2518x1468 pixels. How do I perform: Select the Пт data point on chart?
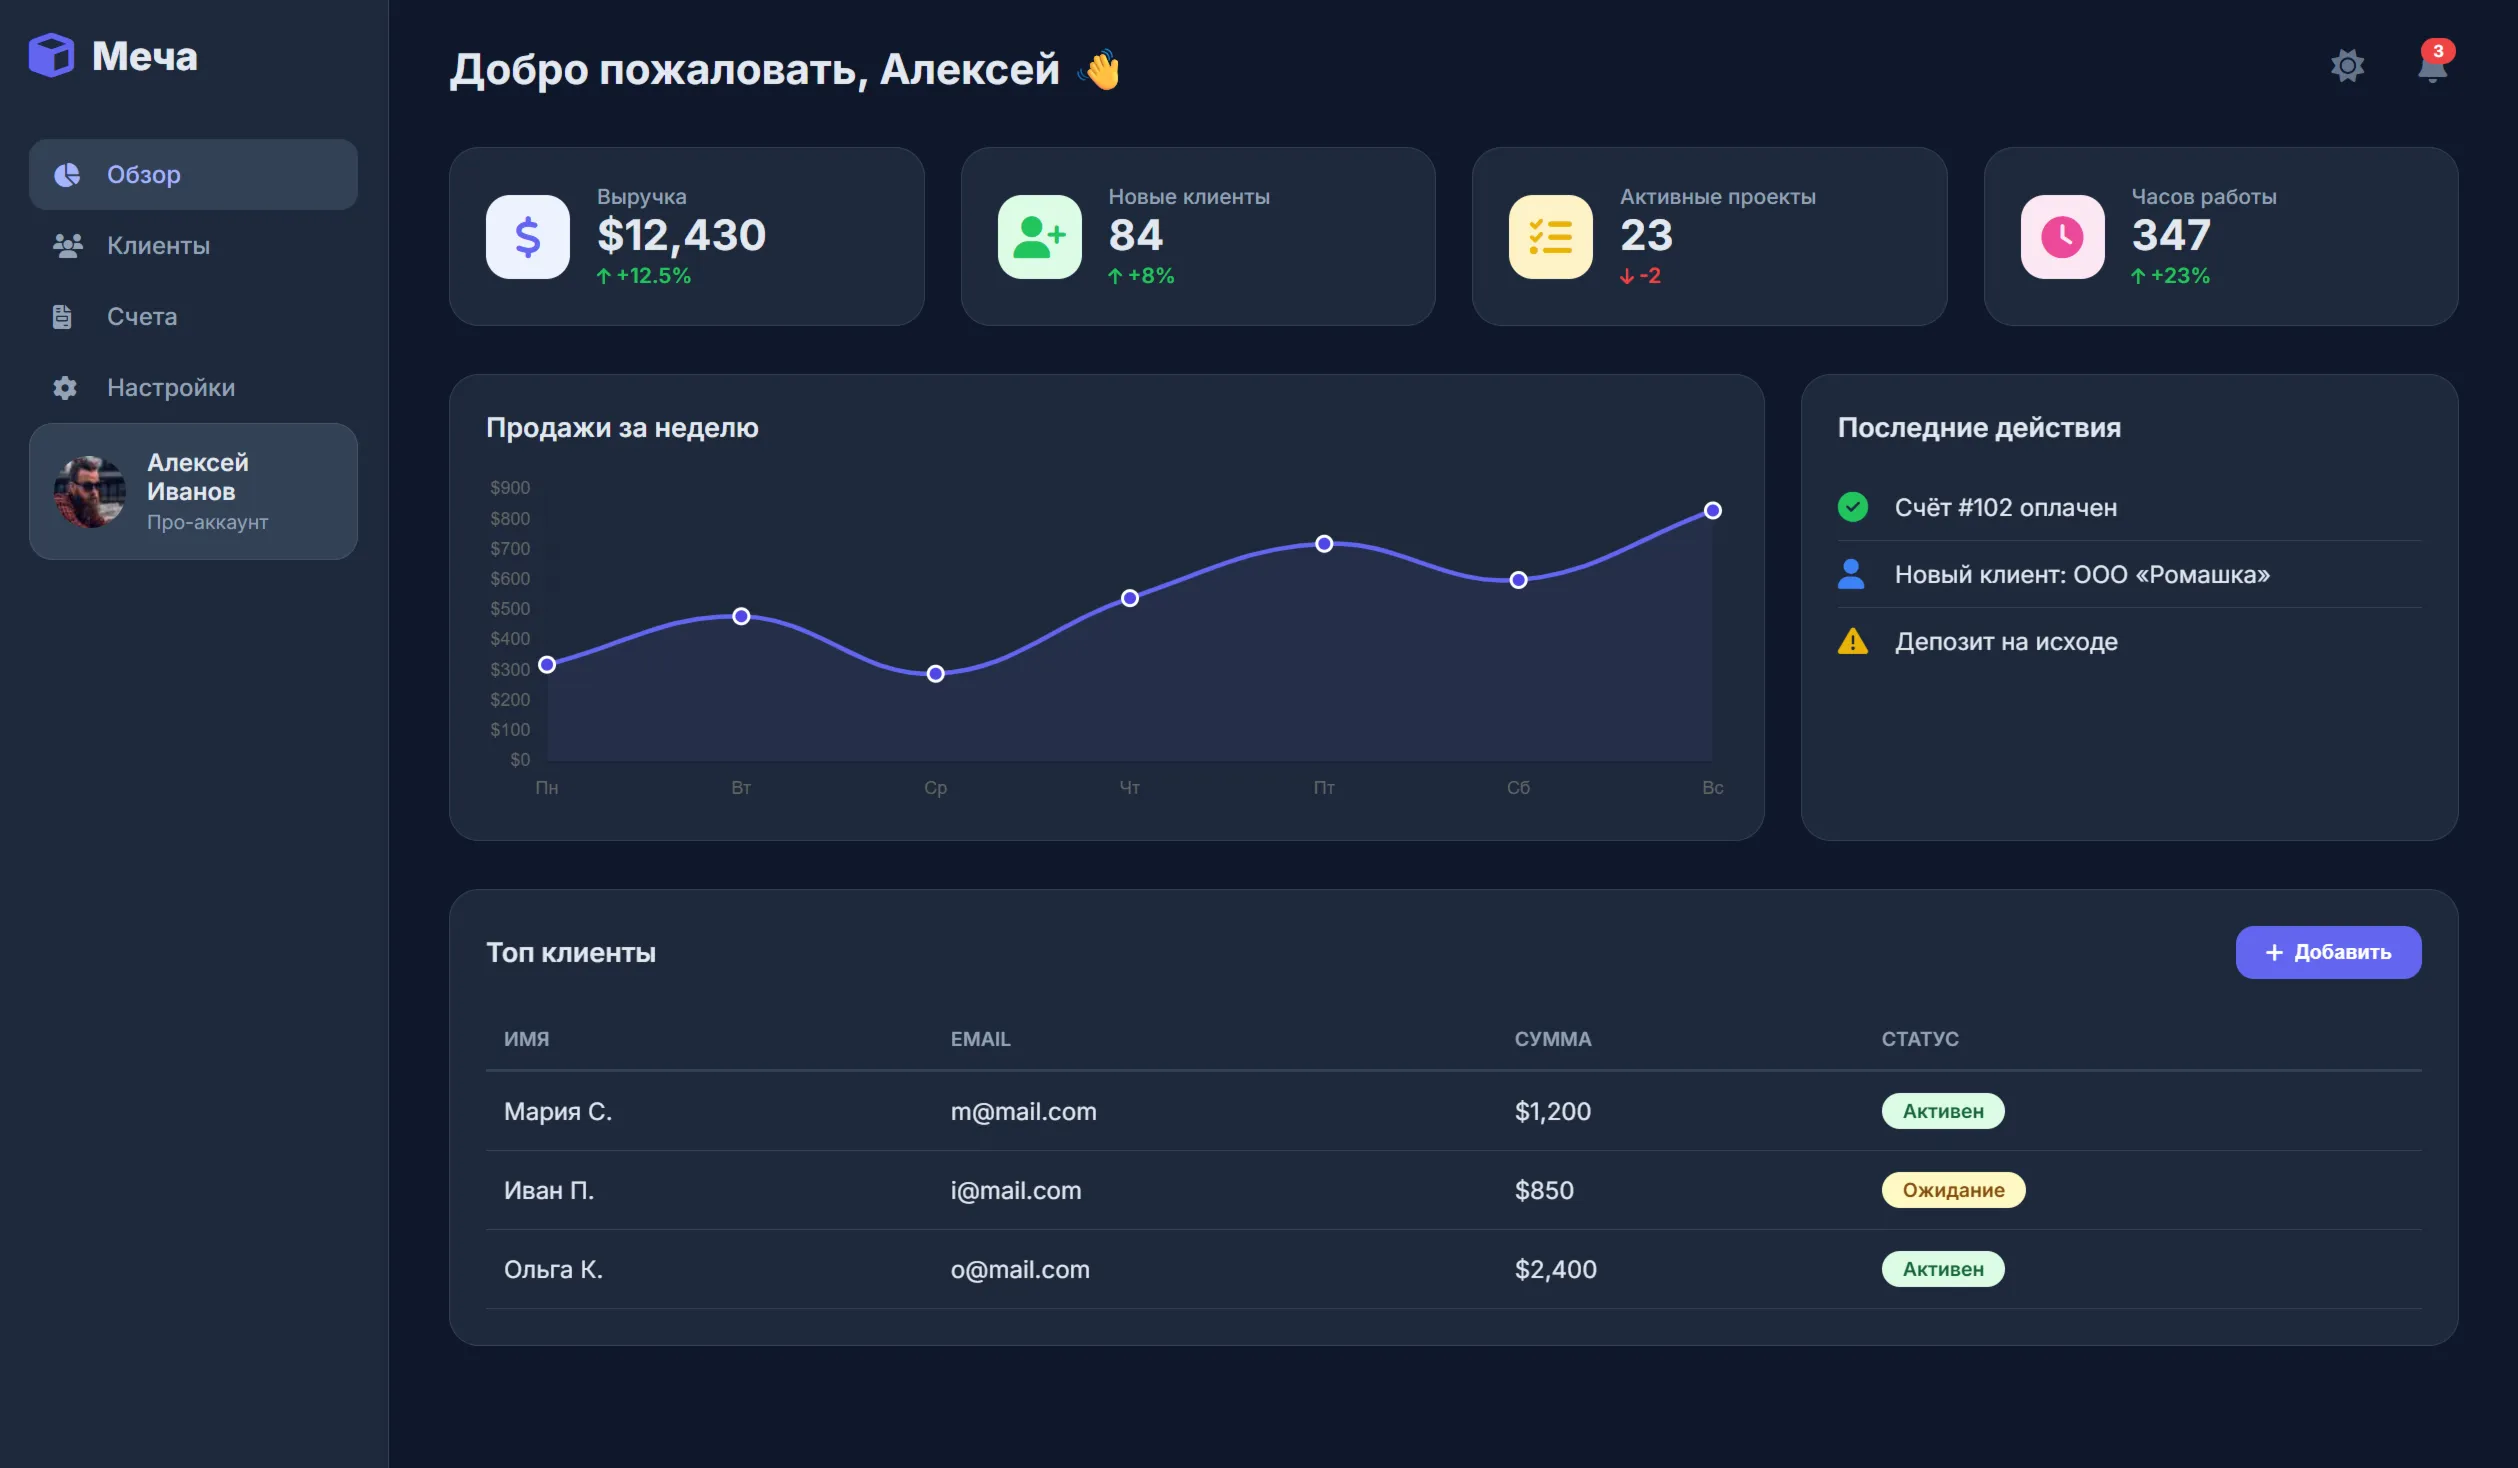(x=1324, y=544)
